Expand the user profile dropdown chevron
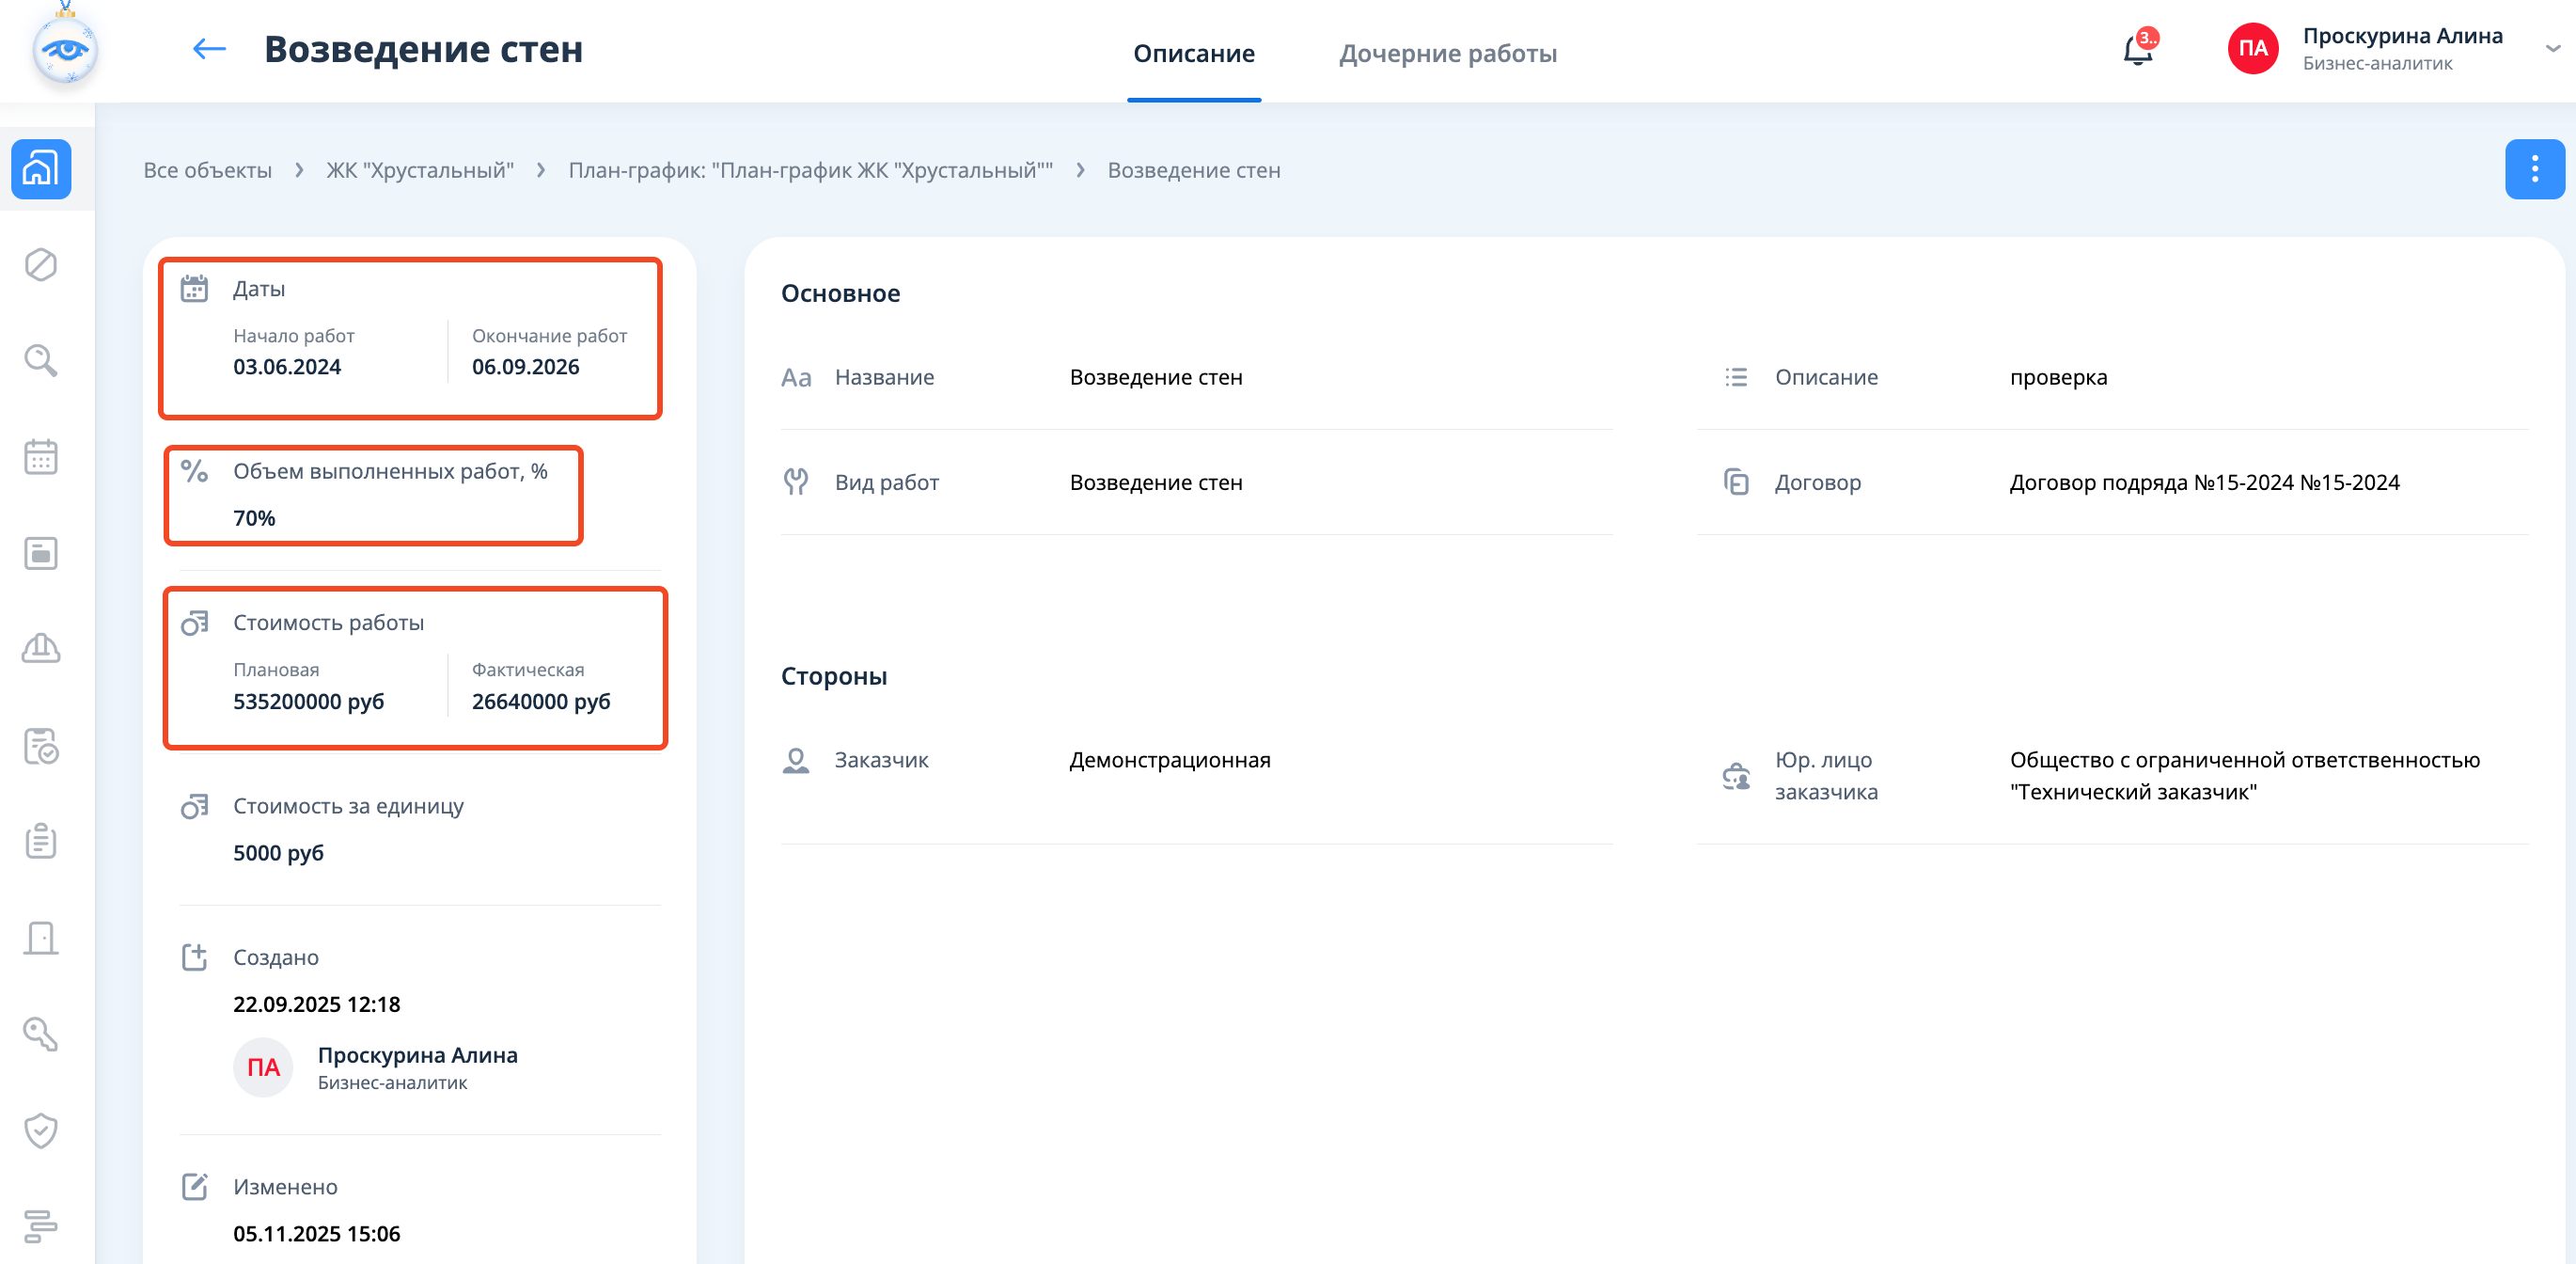This screenshot has height=1264, width=2576. (x=2552, y=49)
